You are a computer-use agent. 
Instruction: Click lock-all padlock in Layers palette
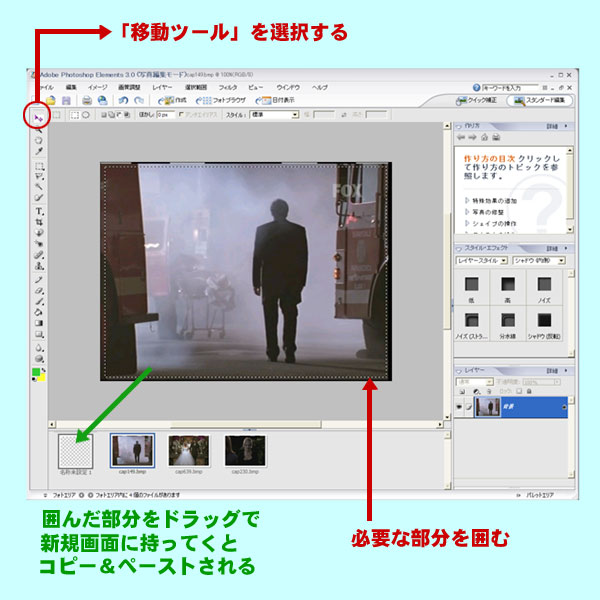click(529, 391)
